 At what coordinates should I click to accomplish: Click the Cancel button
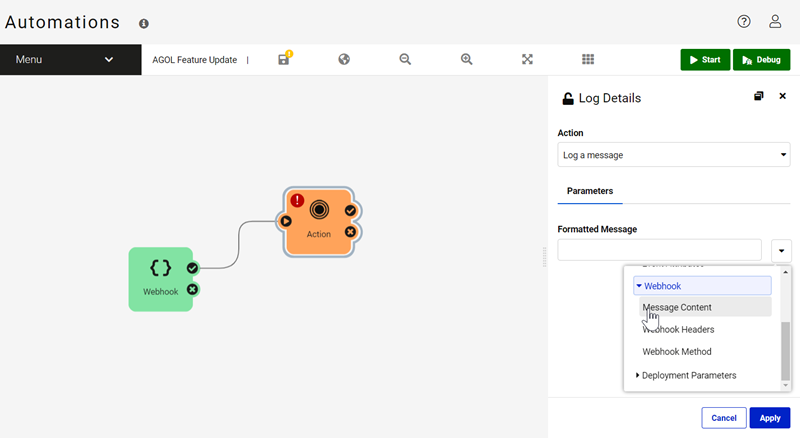pos(723,418)
